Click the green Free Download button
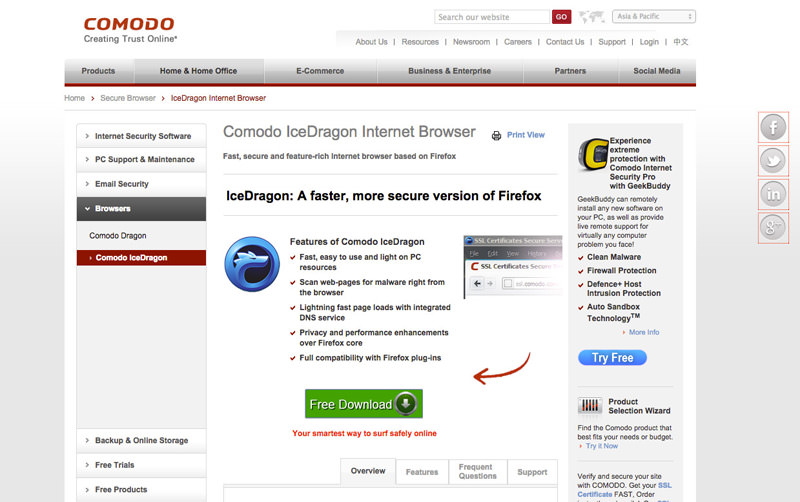The height and width of the screenshot is (502, 800). (364, 404)
